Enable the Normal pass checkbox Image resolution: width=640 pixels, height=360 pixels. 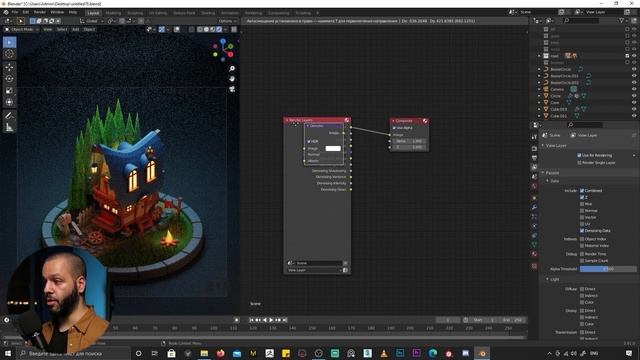[x=582, y=211]
